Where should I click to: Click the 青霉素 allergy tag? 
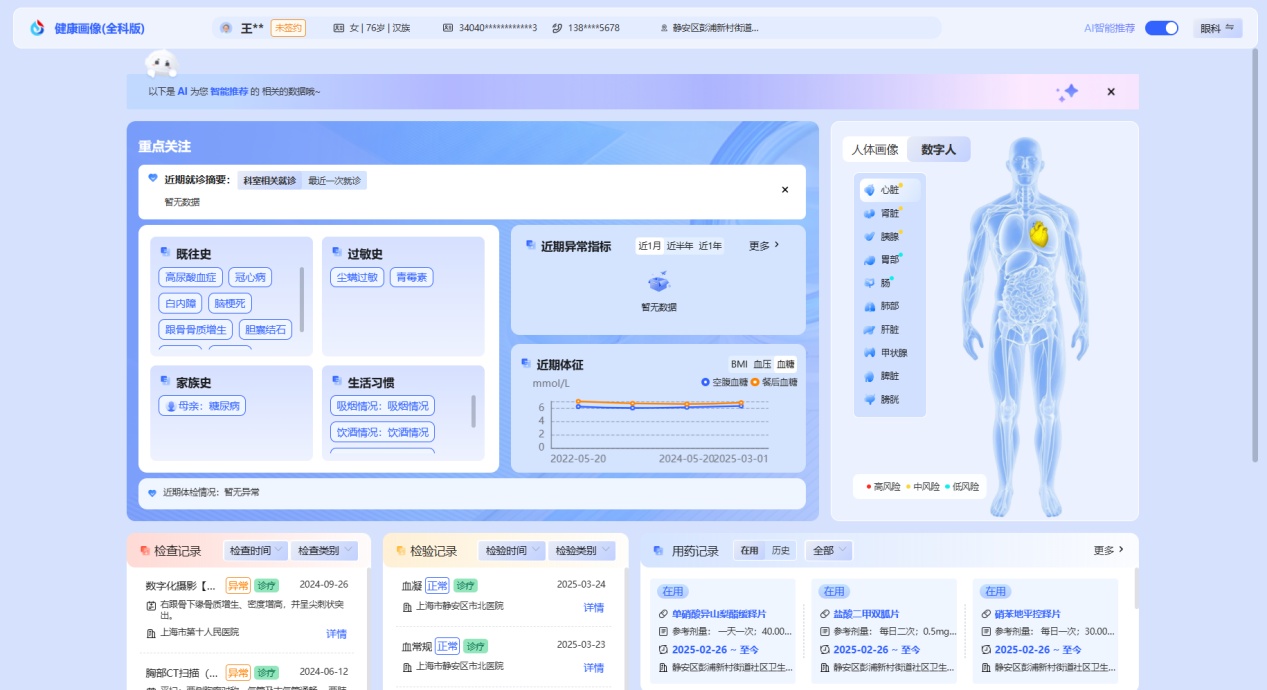point(411,277)
